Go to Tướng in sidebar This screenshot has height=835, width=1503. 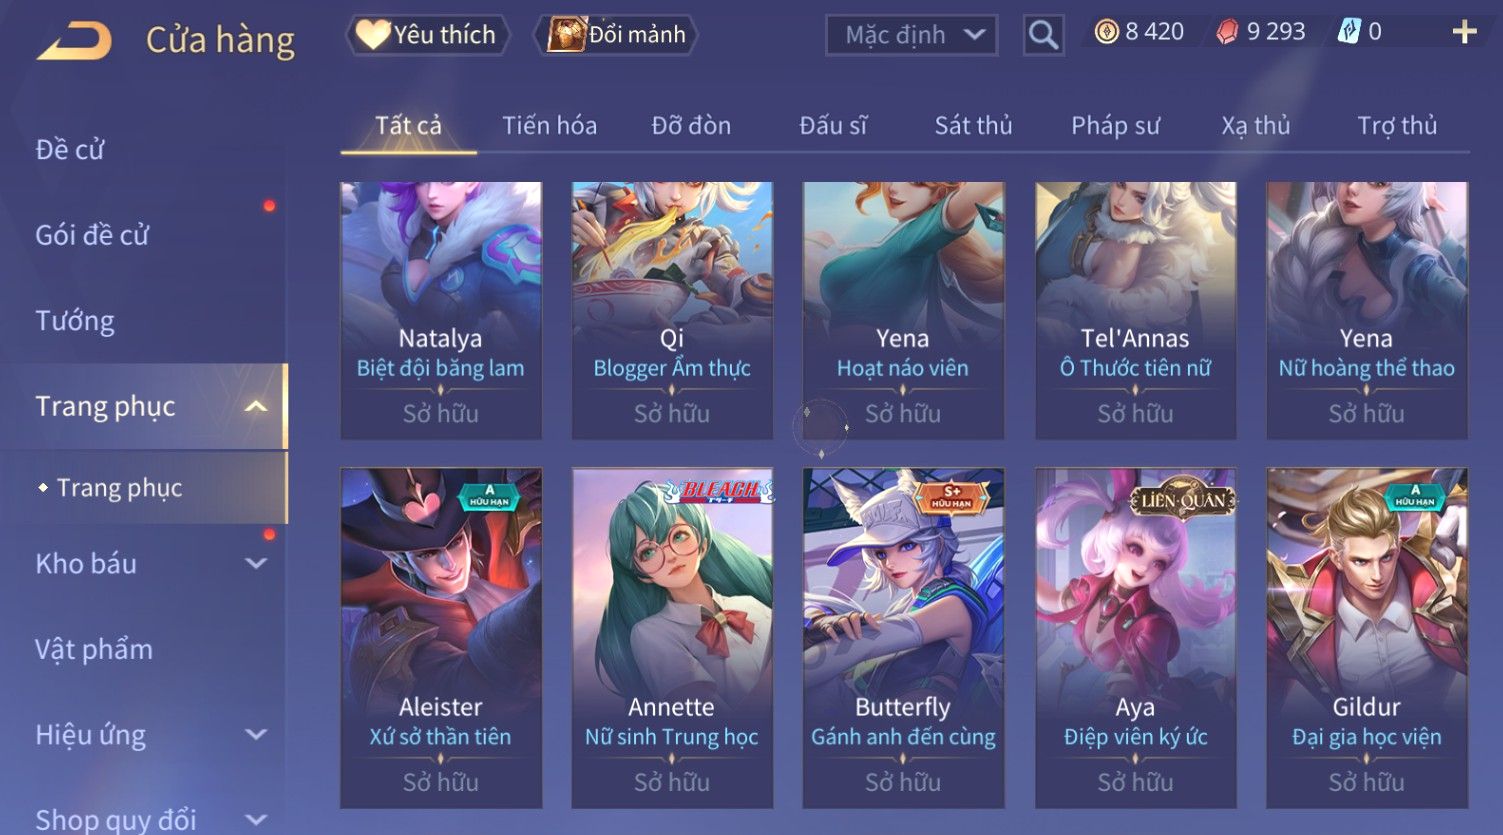point(75,321)
